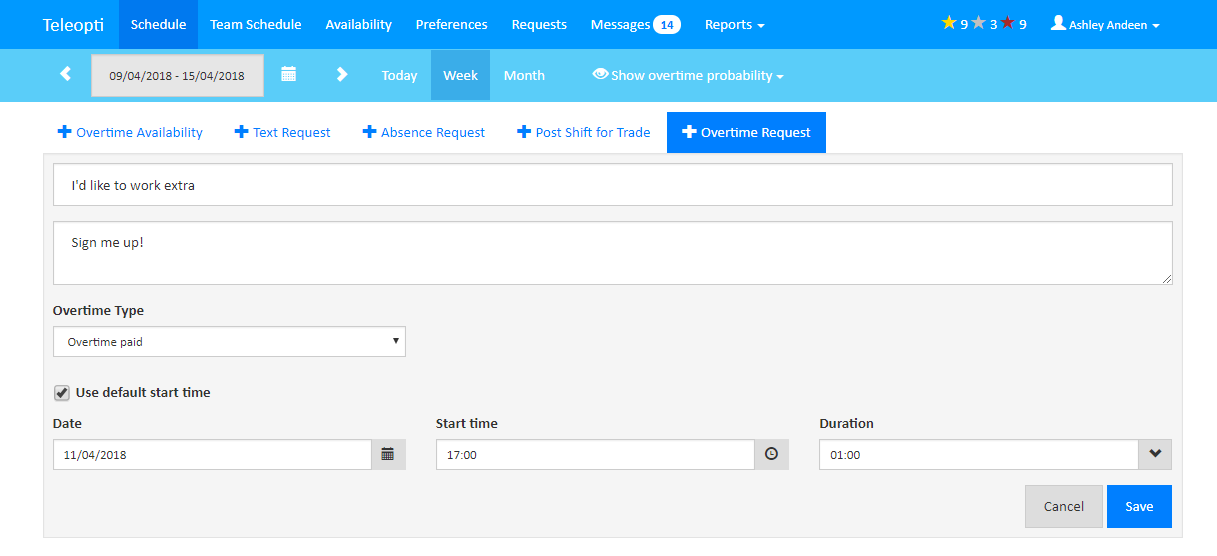Click the red star badge counter
Screen dimensions: 1217x556
(1013, 24)
